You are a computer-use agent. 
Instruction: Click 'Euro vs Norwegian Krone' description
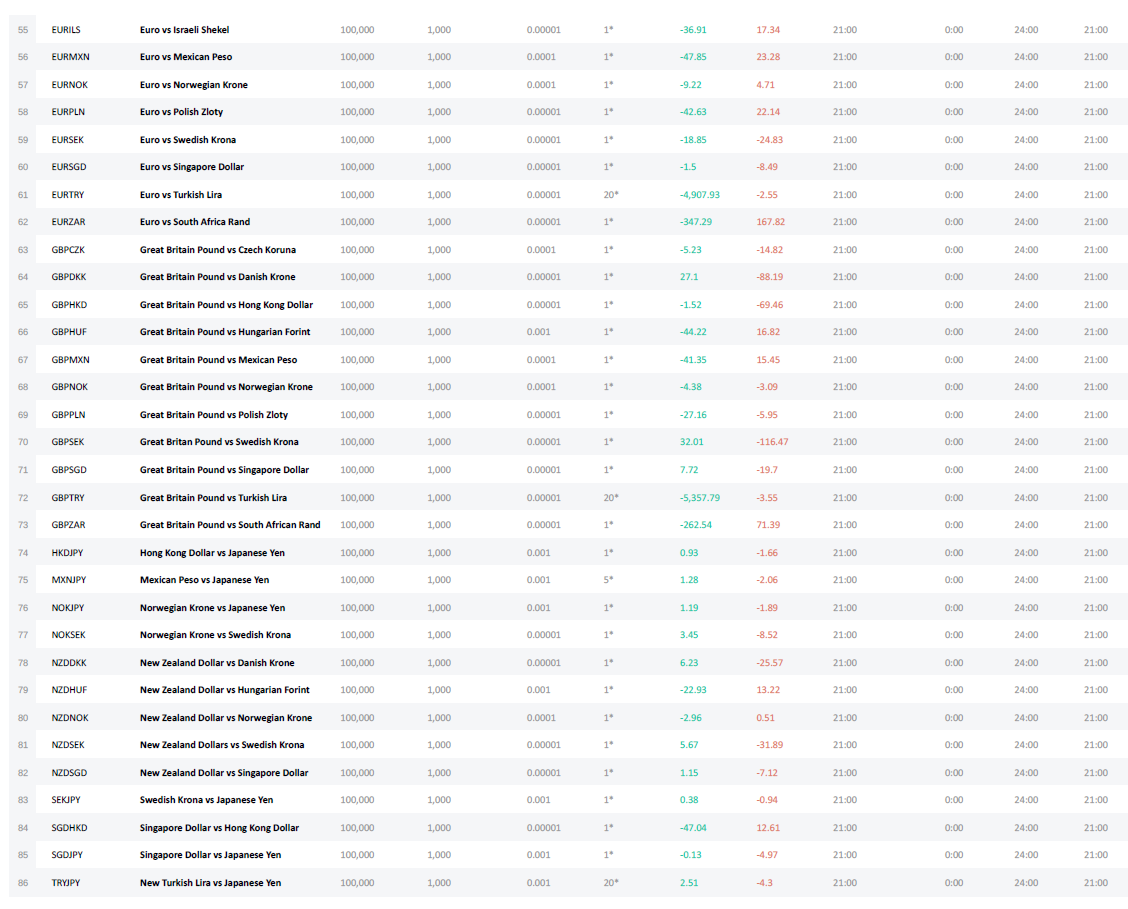(x=194, y=85)
